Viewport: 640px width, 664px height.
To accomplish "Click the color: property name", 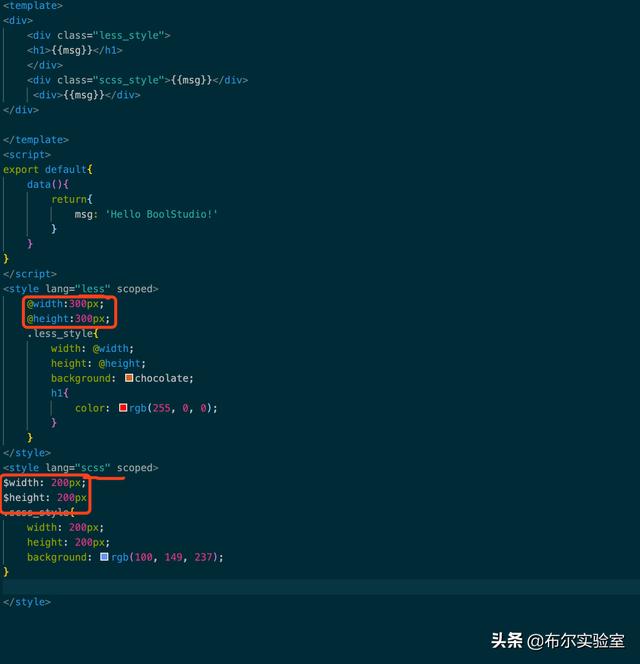I will pyautogui.click(x=92, y=408).
